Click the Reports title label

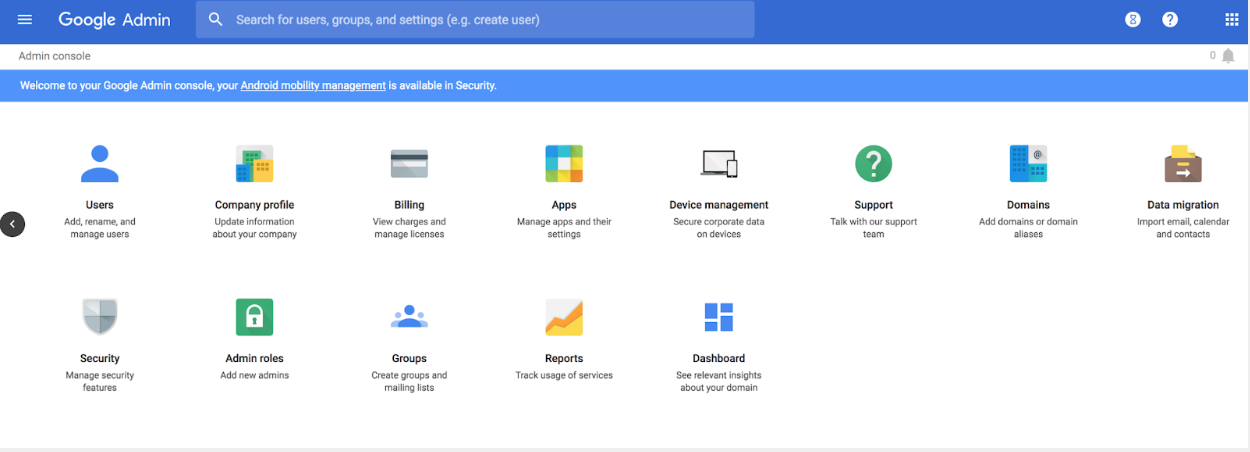coord(564,358)
